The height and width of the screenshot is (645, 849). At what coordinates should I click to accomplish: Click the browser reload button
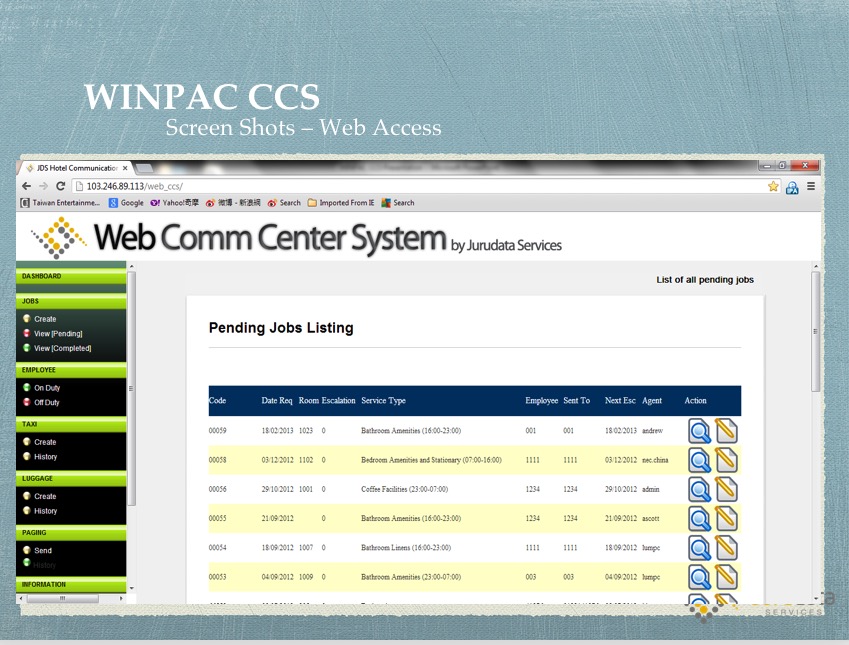(x=60, y=186)
